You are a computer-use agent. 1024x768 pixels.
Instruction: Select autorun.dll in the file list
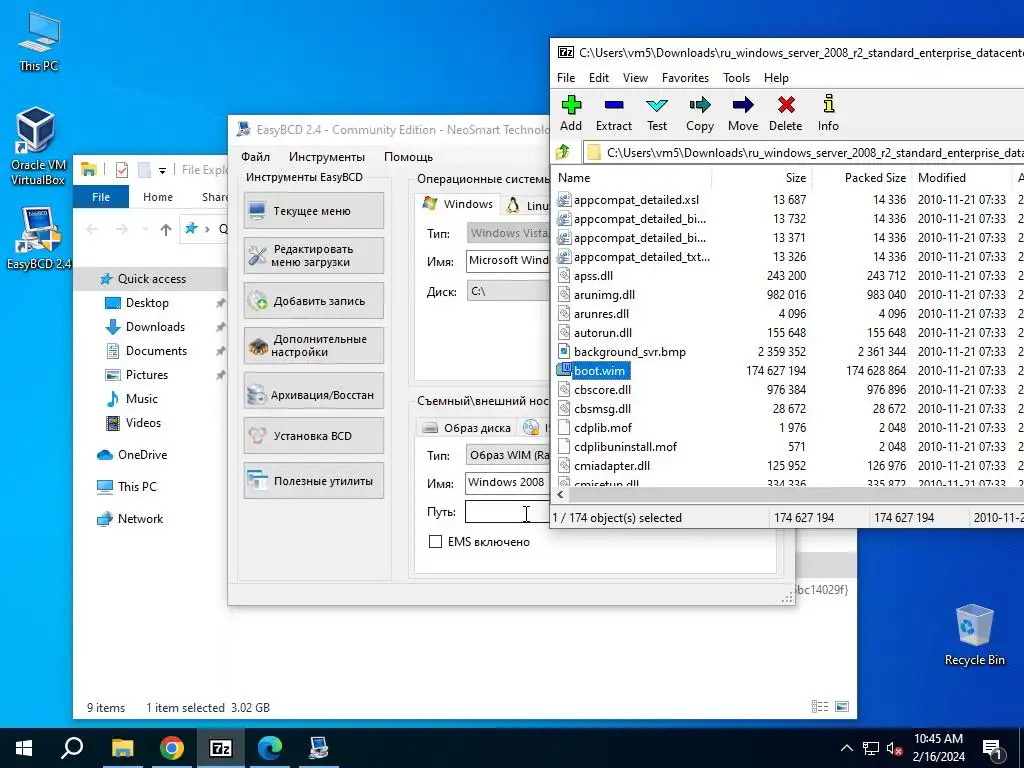point(602,332)
